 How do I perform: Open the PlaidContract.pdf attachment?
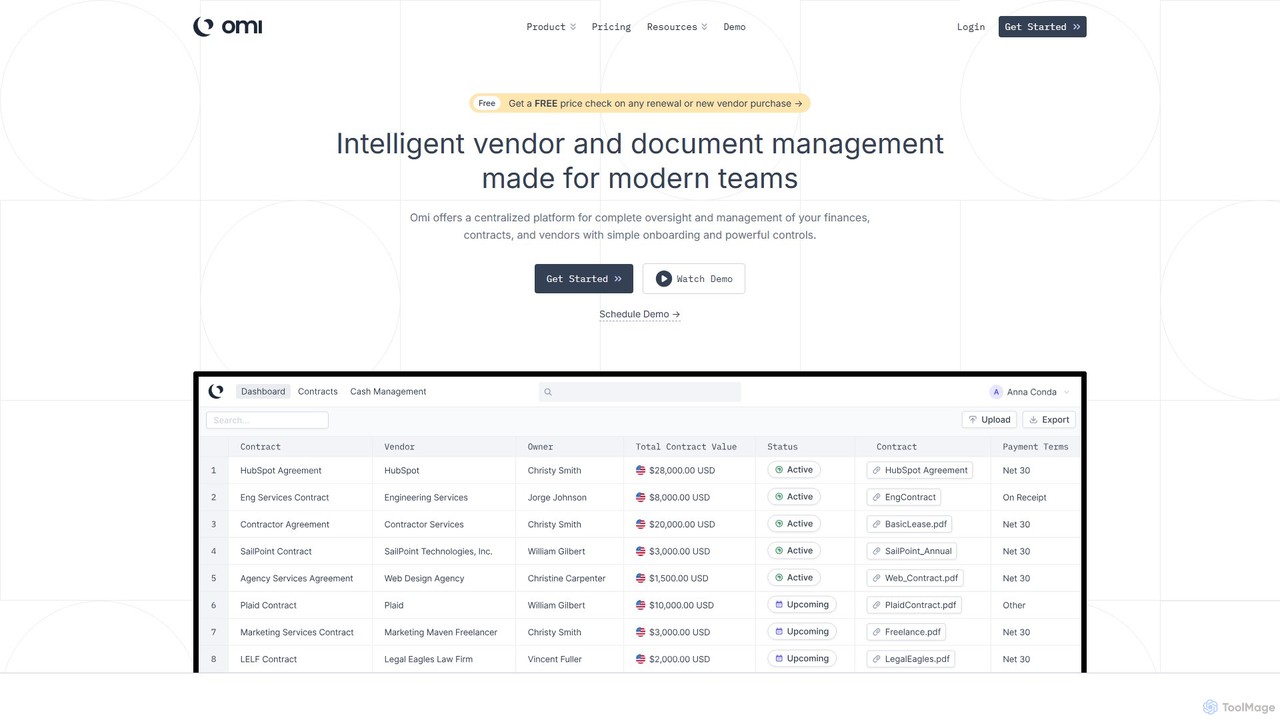[x=914, y=605]
